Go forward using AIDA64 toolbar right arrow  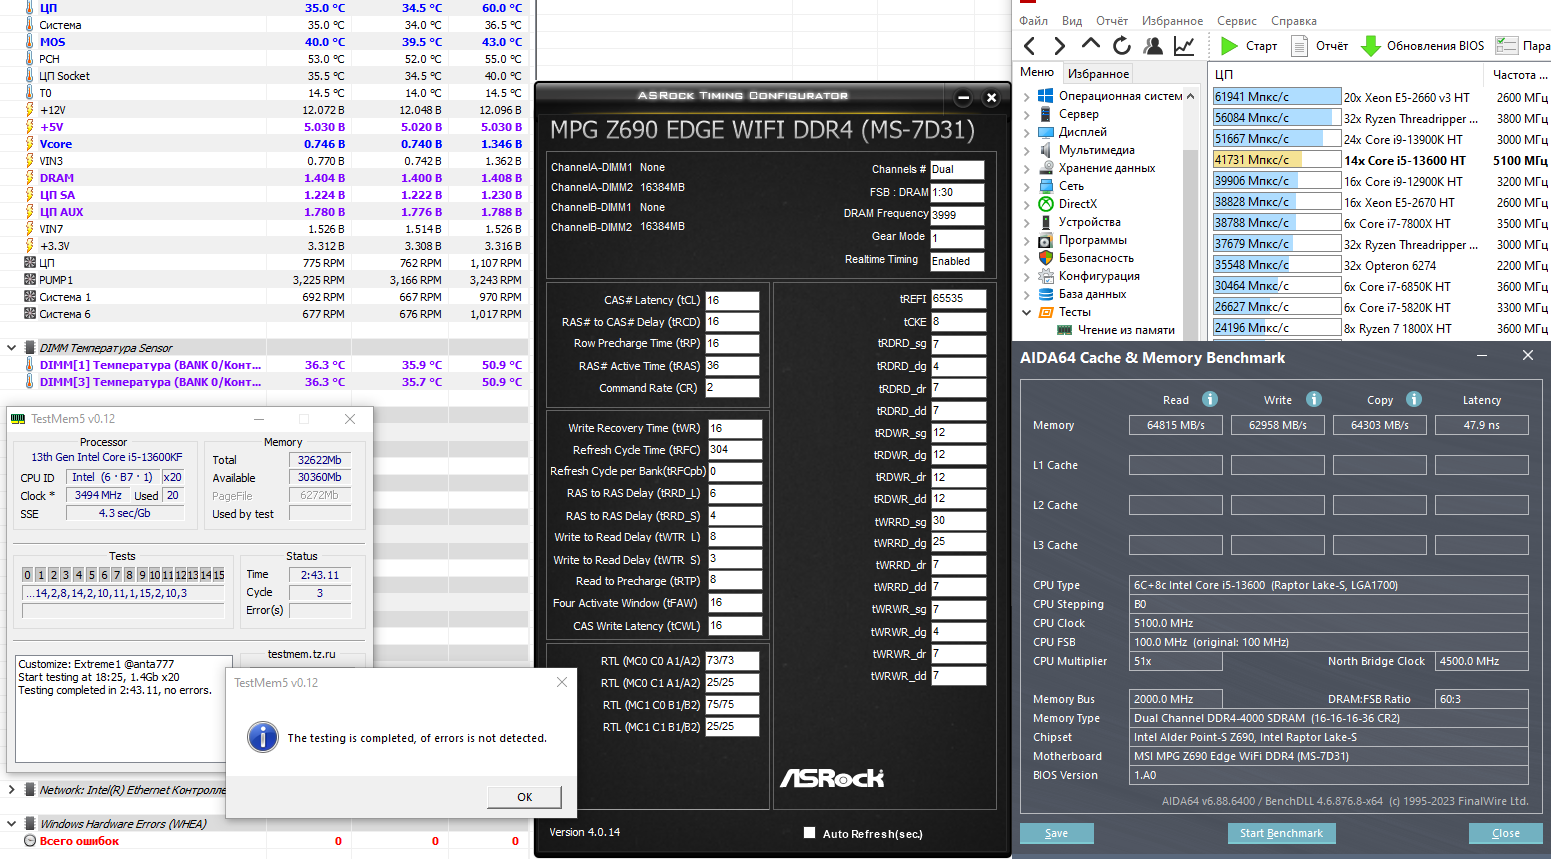tap(1060, 46)
